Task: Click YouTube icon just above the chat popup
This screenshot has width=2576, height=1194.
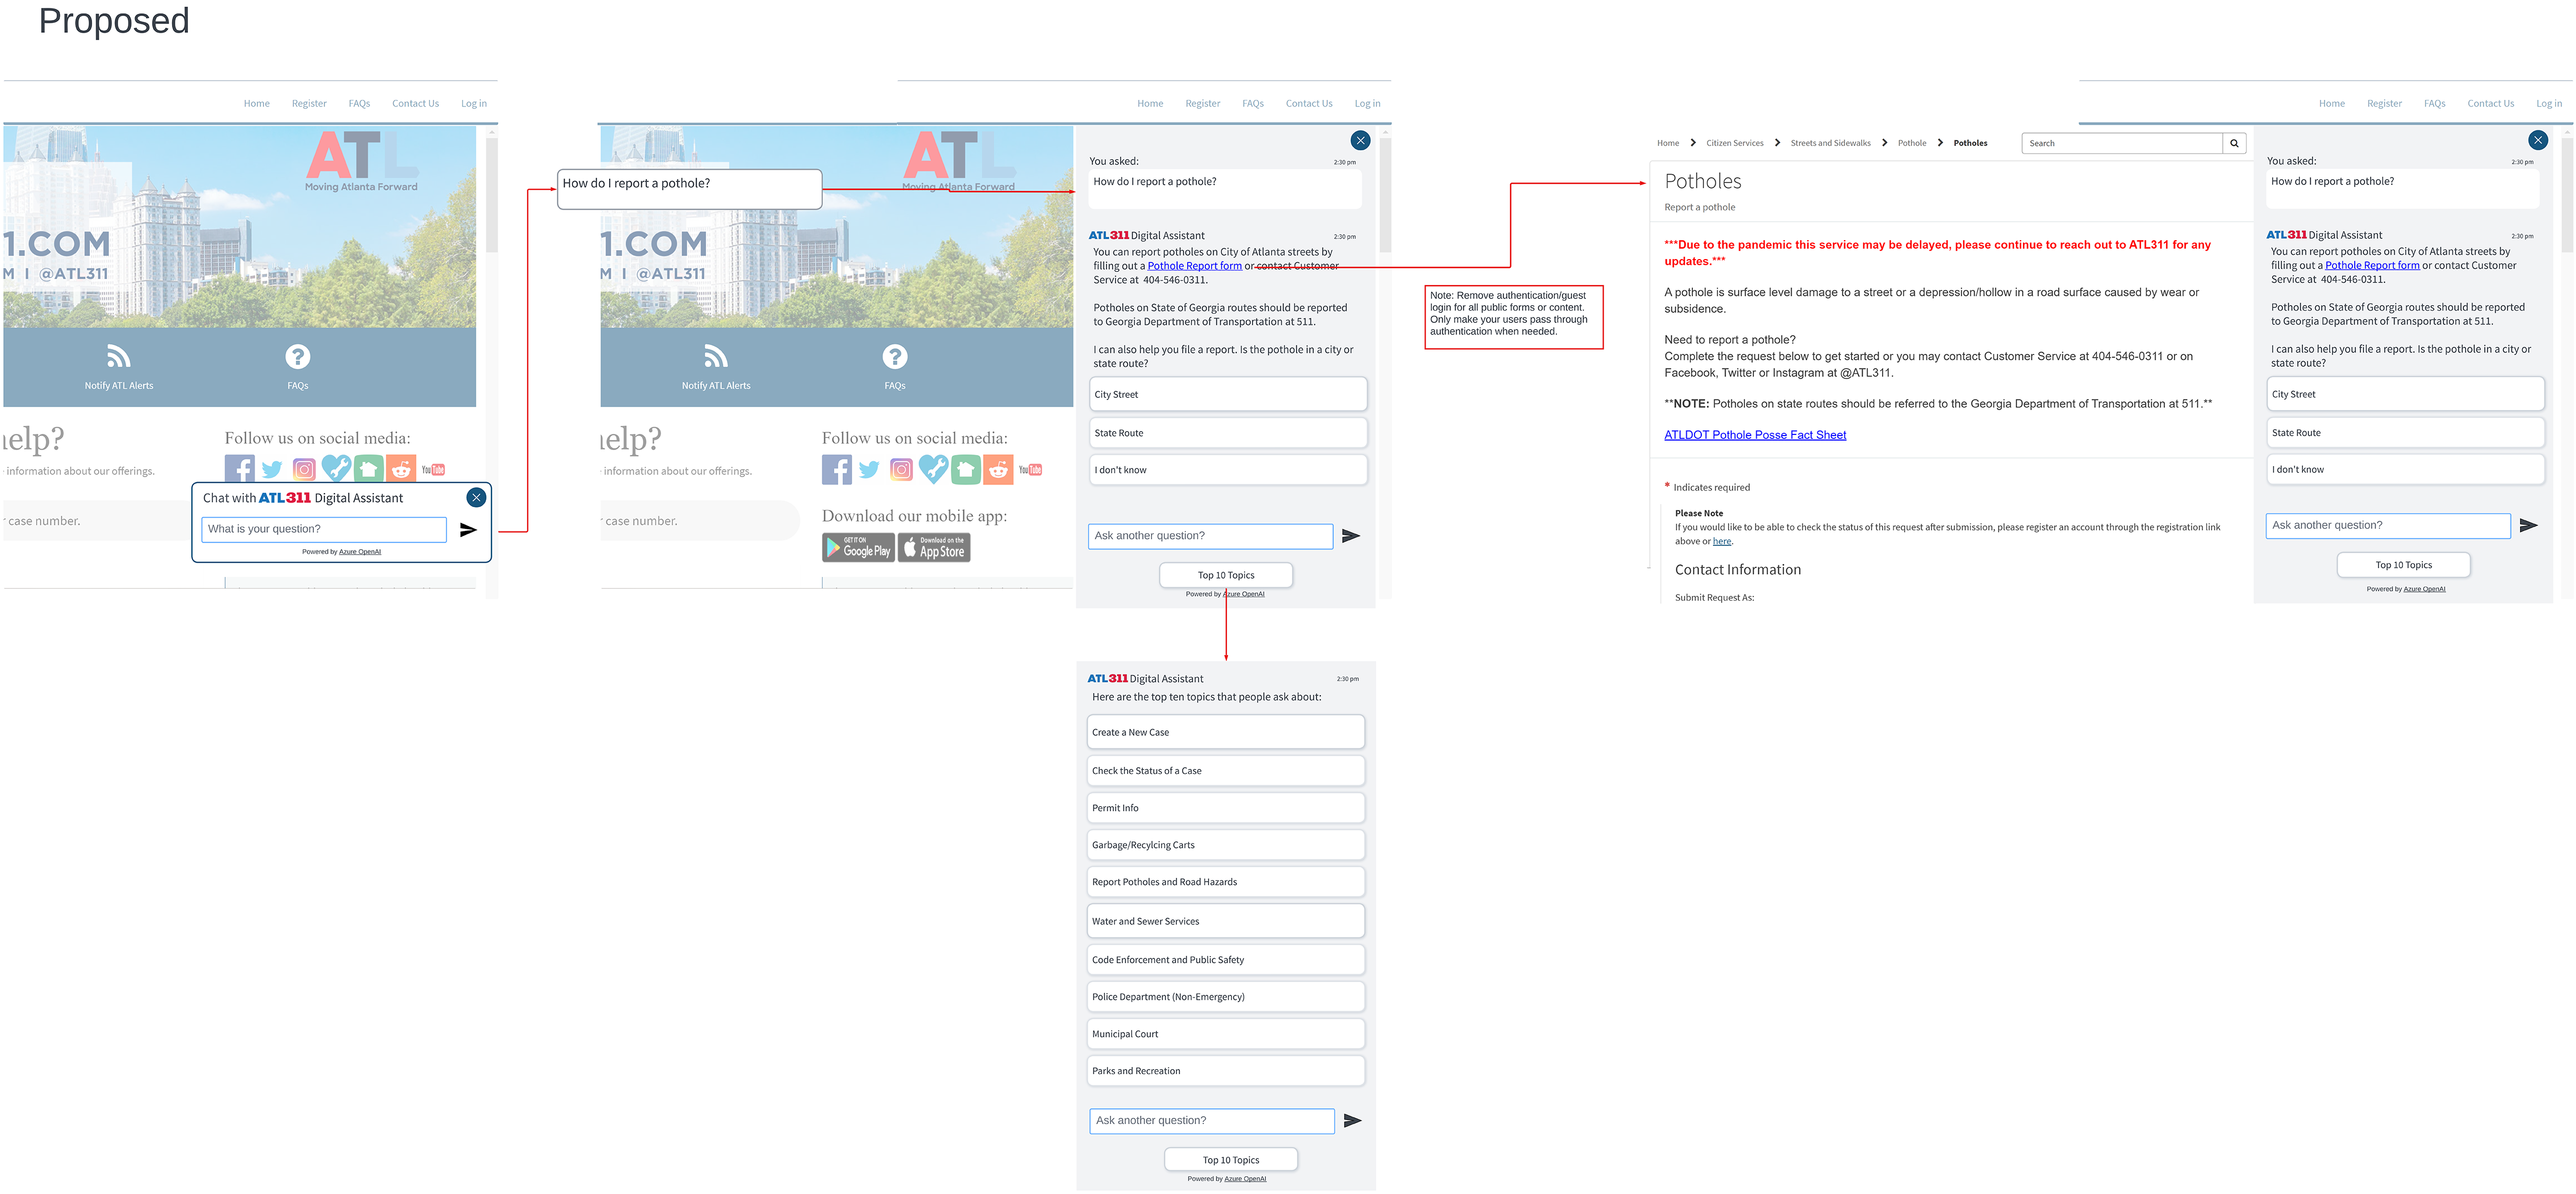Action: [x=433, y=470]
